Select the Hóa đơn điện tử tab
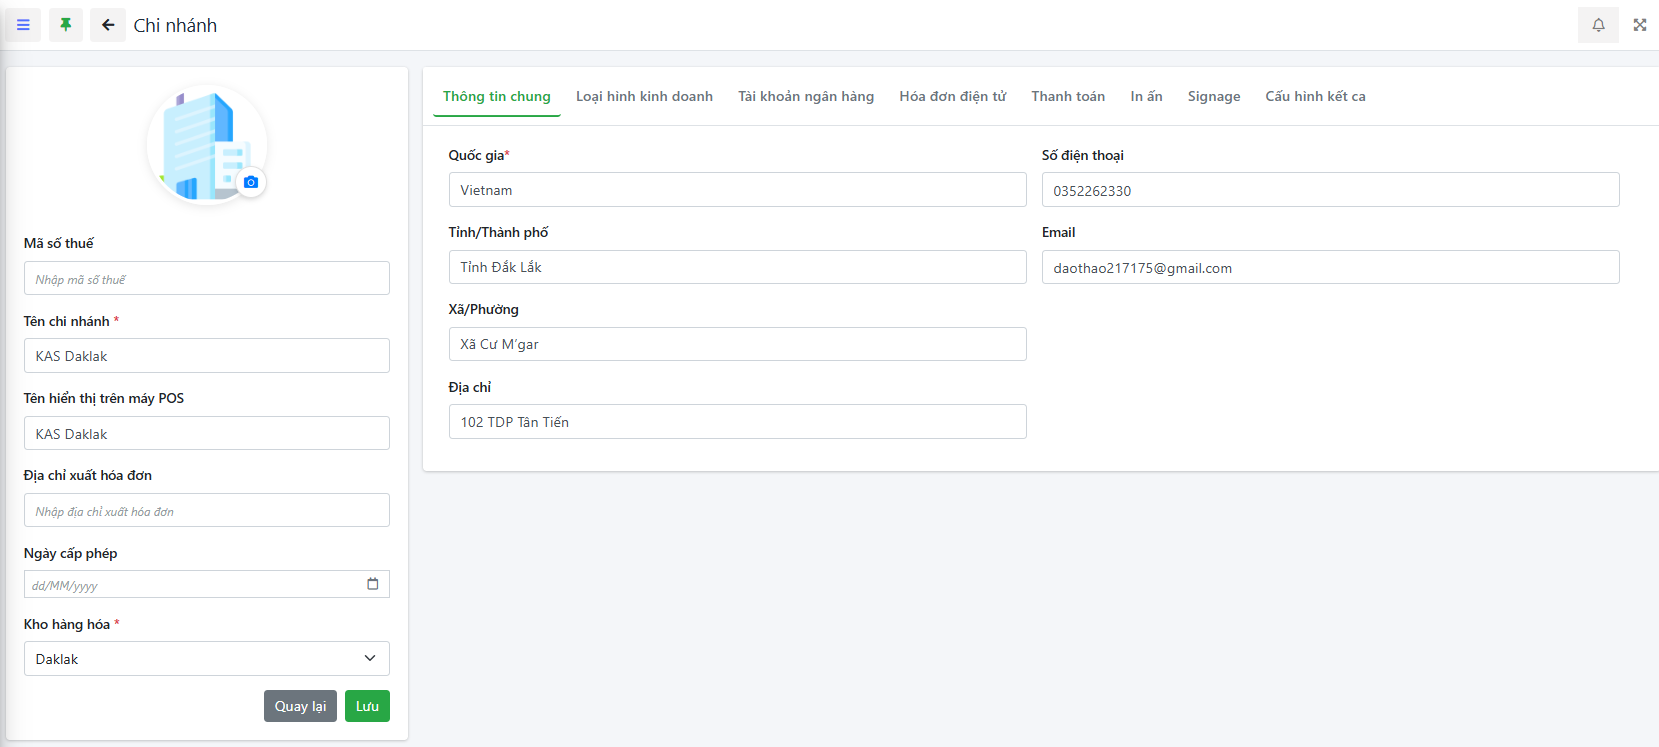 [952, 97]
